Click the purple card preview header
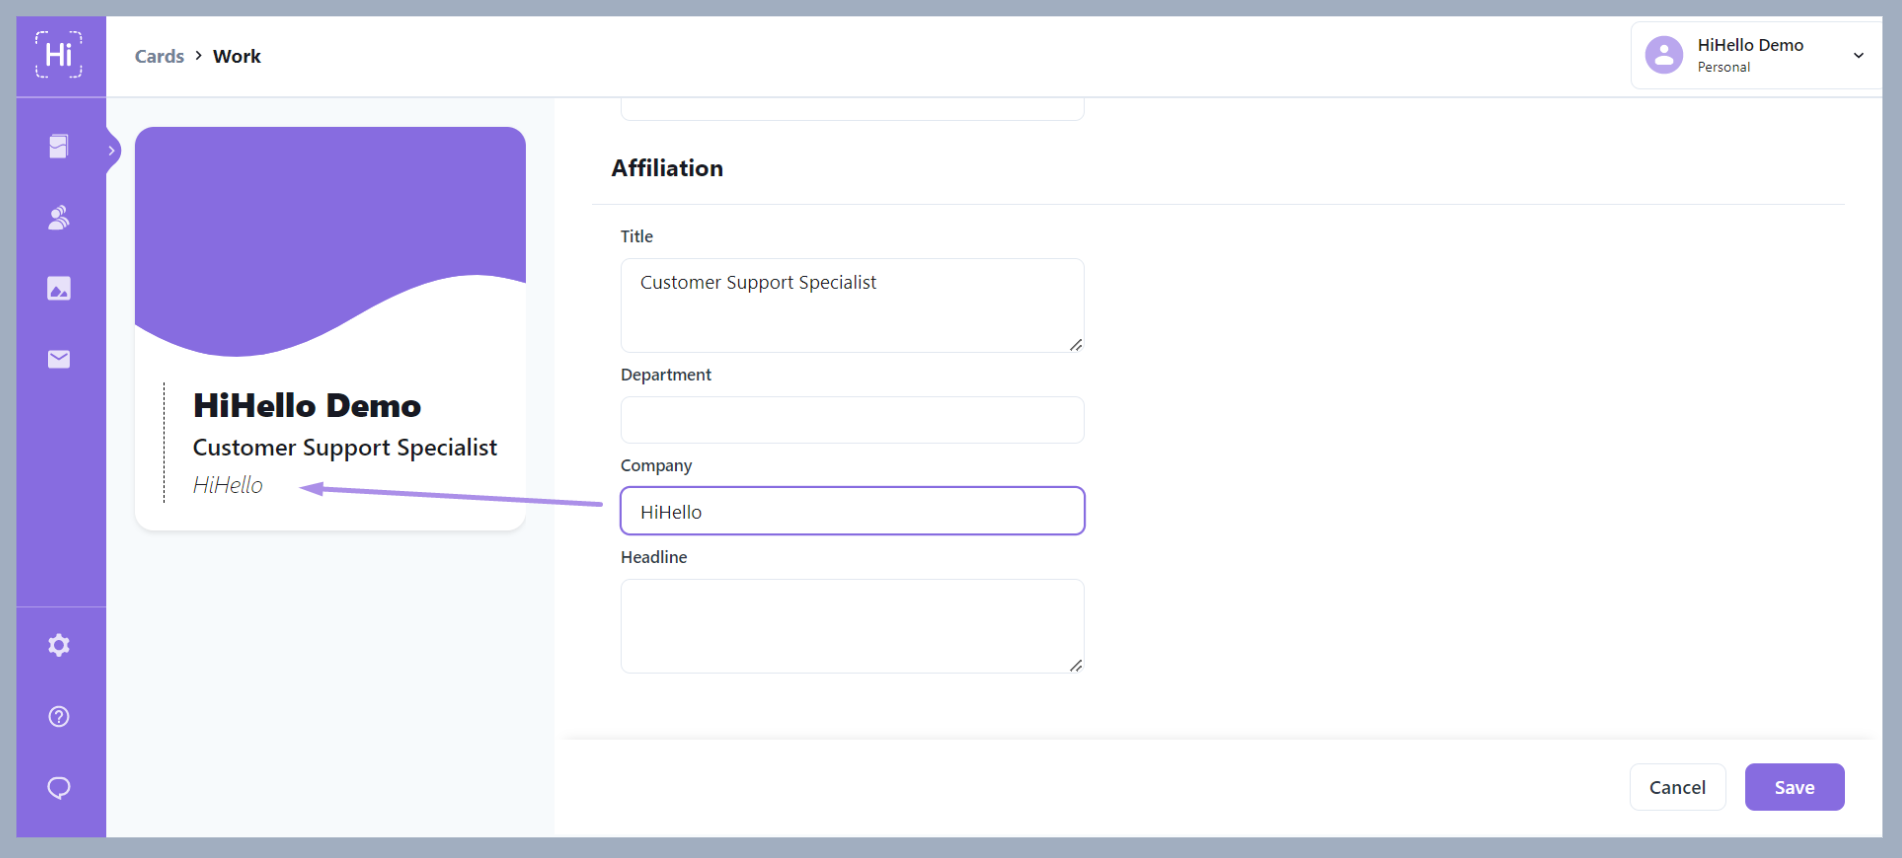1902x858 pixels. (x=330, y=240)
